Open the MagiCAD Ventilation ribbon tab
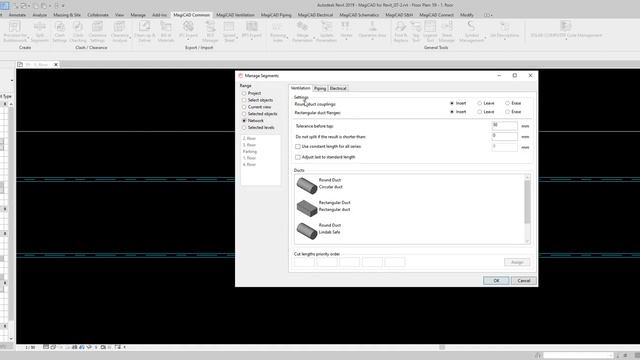640x360 pixels. coord(235,15)
